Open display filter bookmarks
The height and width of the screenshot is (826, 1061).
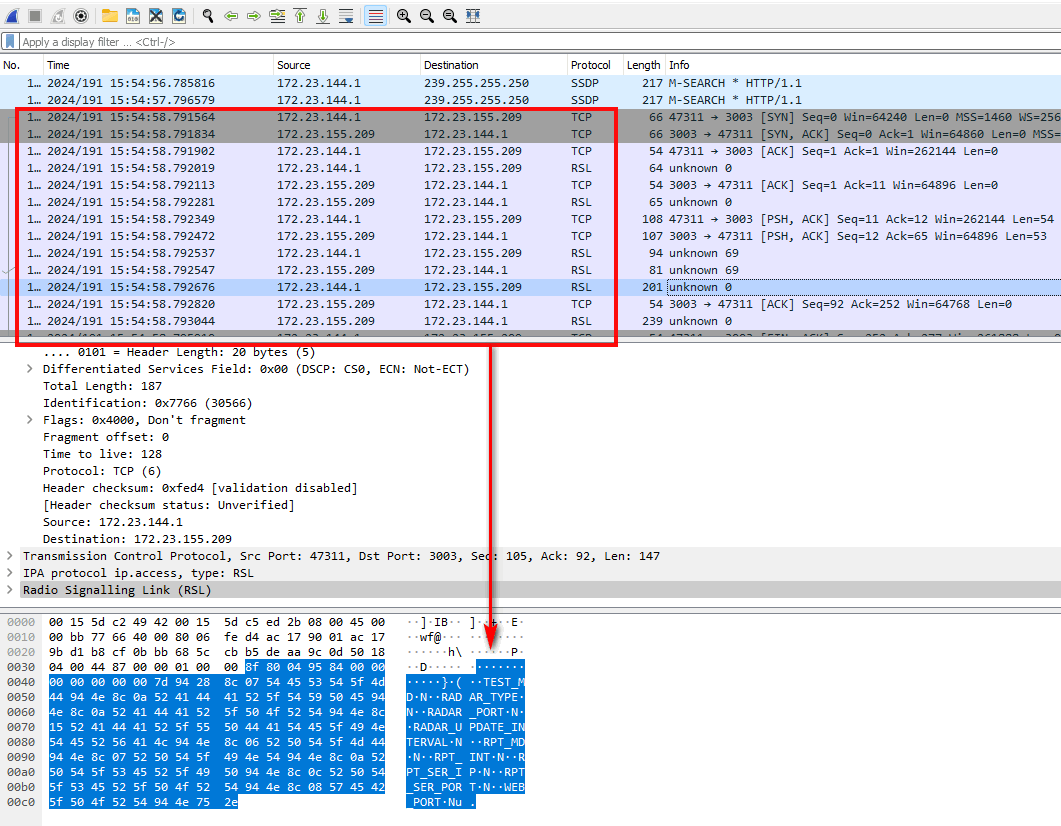pos(10,41)
